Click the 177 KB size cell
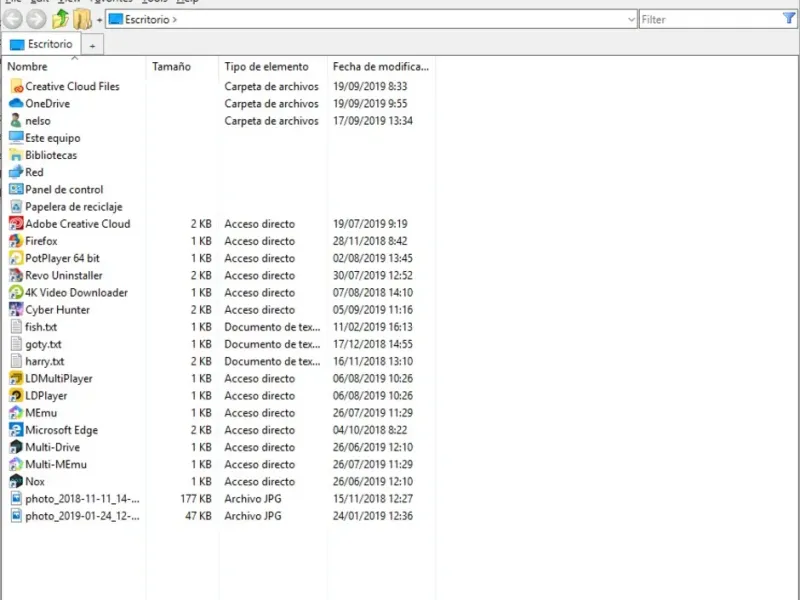The image size is (800, 600). 196,499
